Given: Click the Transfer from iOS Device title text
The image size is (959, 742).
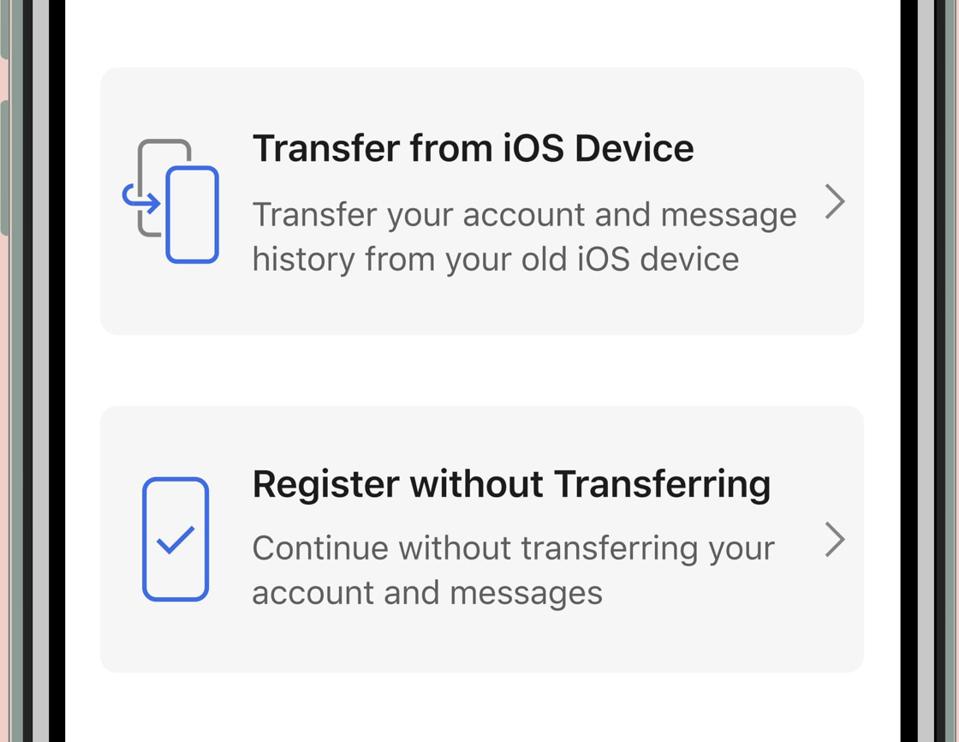Looking at the screenshot, I should 474,147.
